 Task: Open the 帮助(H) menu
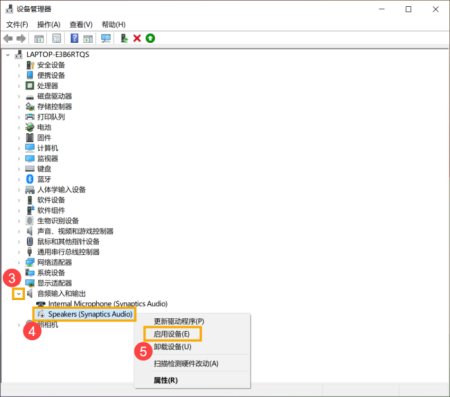[x=114, y=24]
